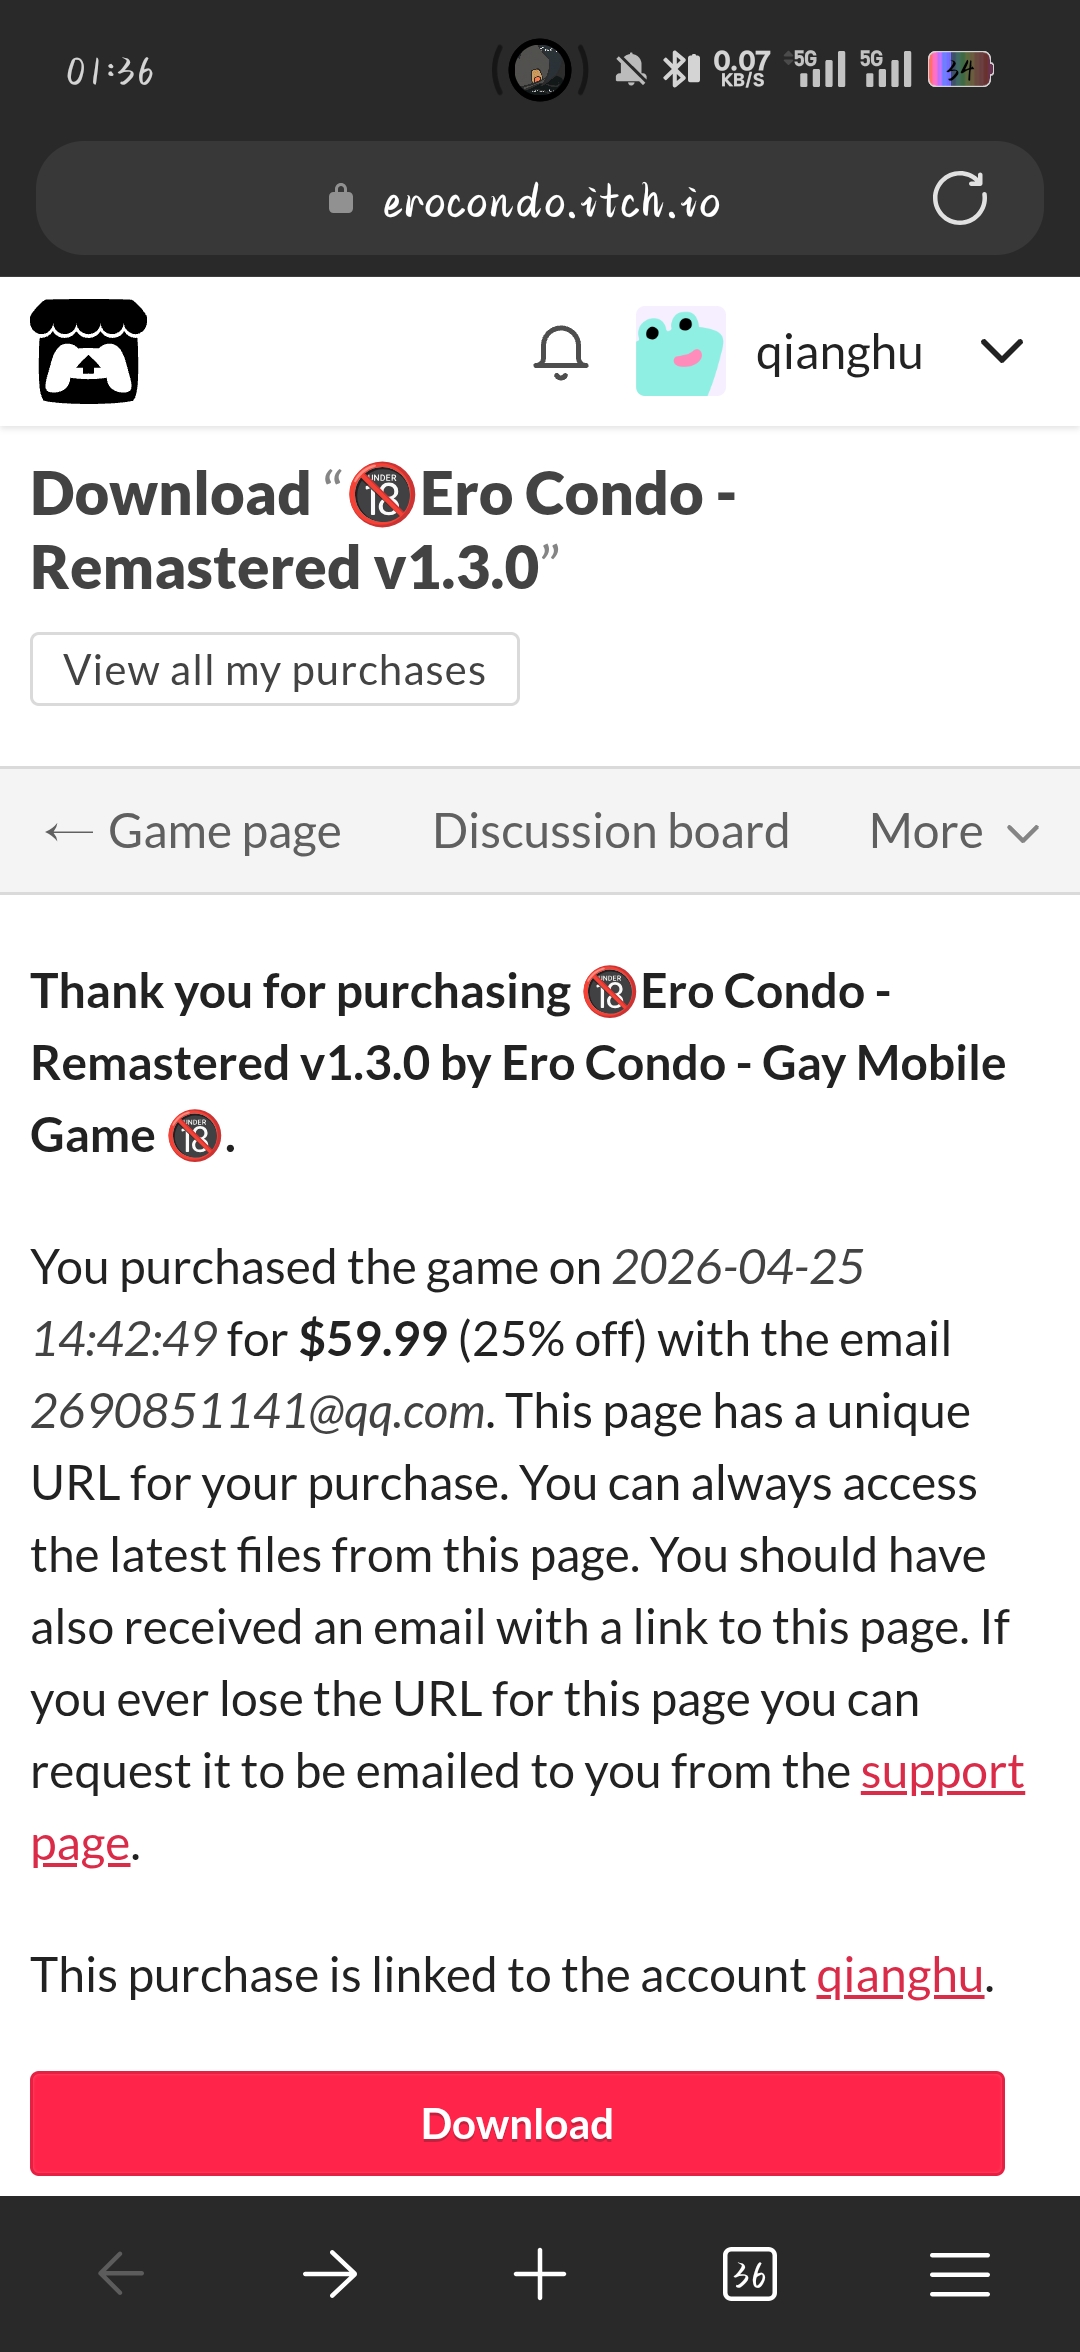Screen dimensions: 1080x2352
Task: Tap the lock icon in address bar
Action: tap(341, 199)
